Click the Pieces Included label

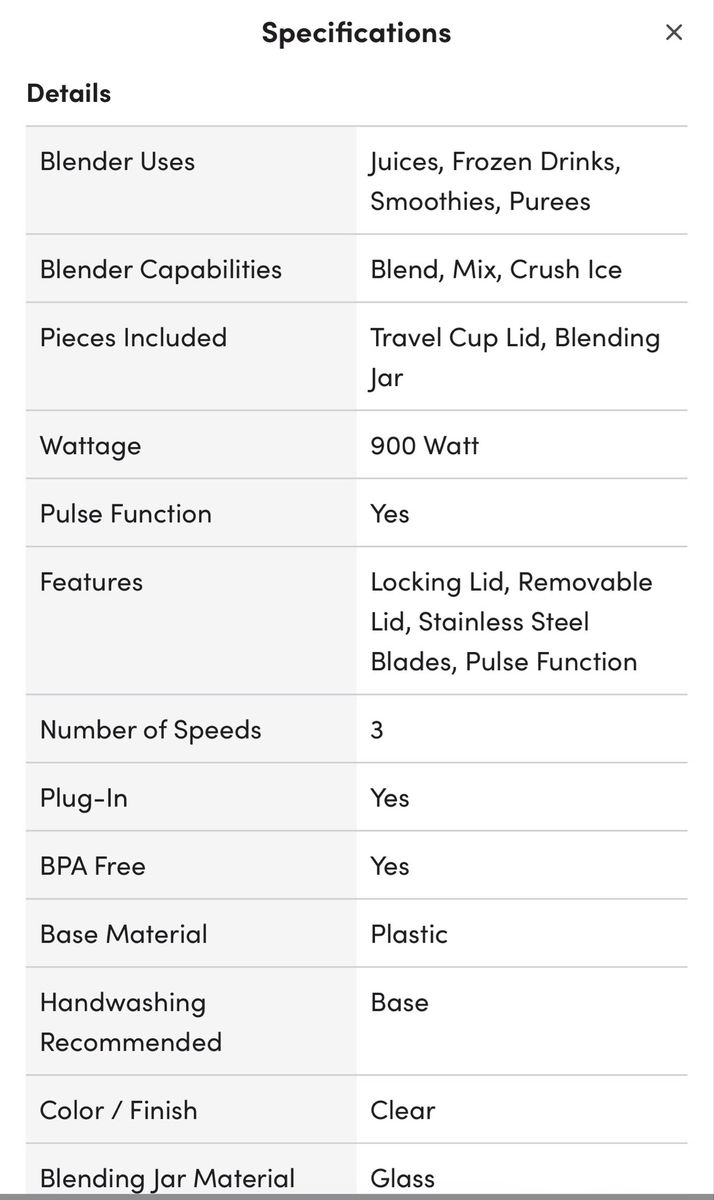pyautogui.click(x=133, y=337)
